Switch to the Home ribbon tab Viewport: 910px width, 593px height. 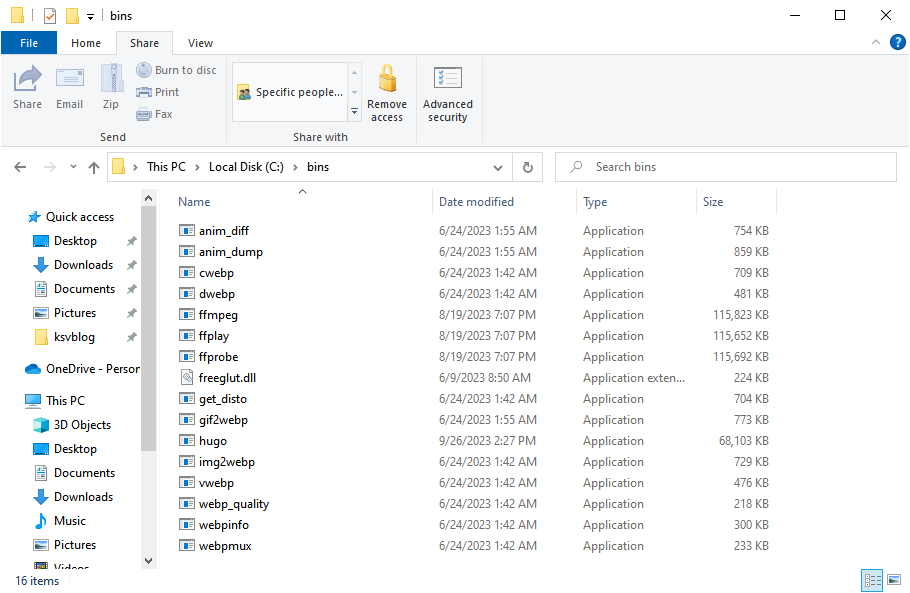coord(86,43)
